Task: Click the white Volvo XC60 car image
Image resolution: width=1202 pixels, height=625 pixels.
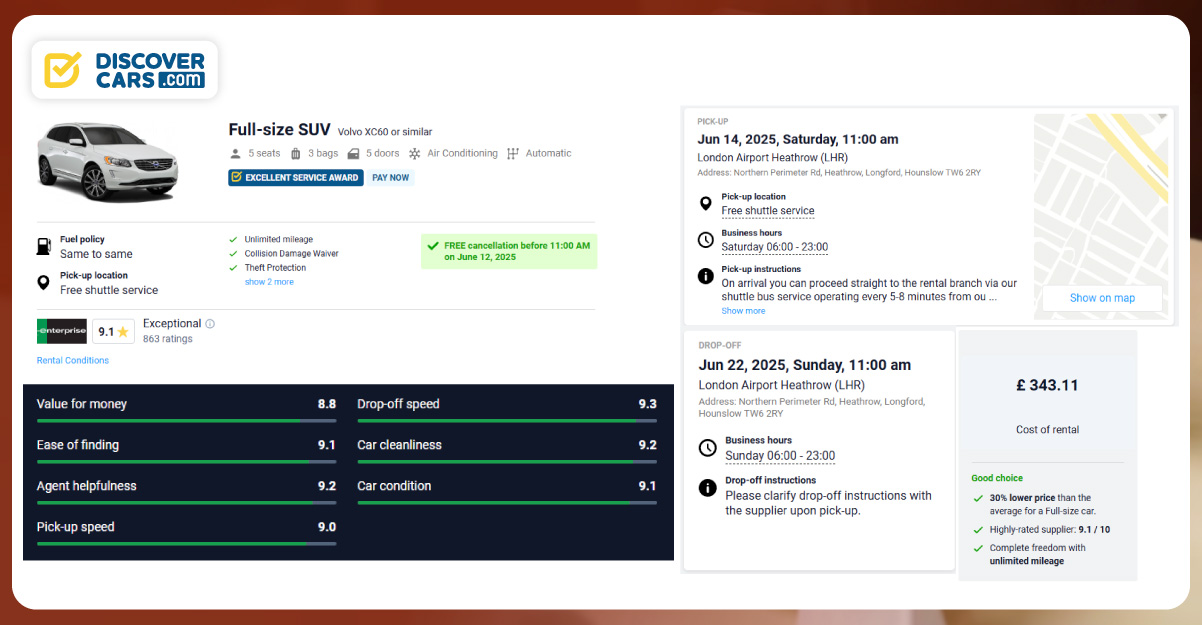Action: [x=107, y=160]
